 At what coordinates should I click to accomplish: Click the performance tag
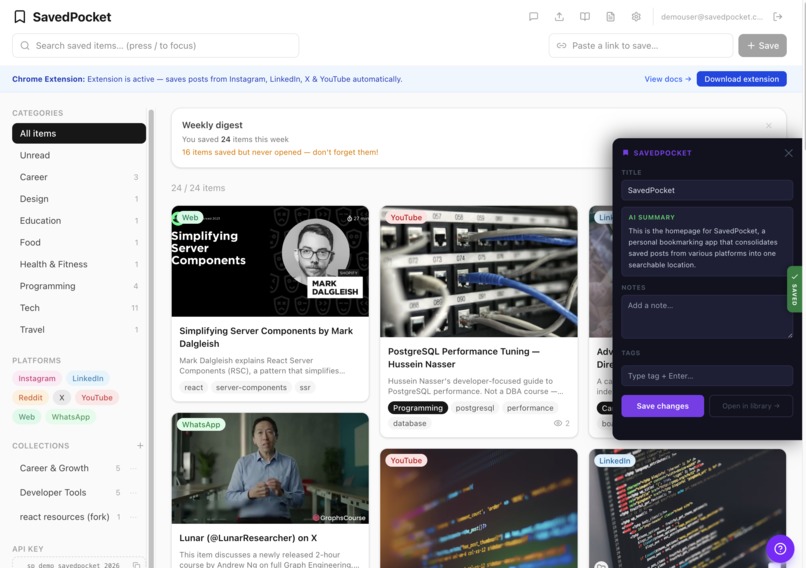coord(530,408)
